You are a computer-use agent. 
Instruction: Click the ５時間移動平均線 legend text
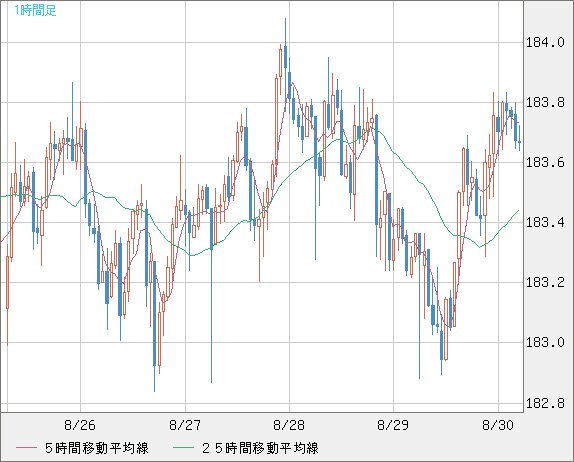coord(97,448)
